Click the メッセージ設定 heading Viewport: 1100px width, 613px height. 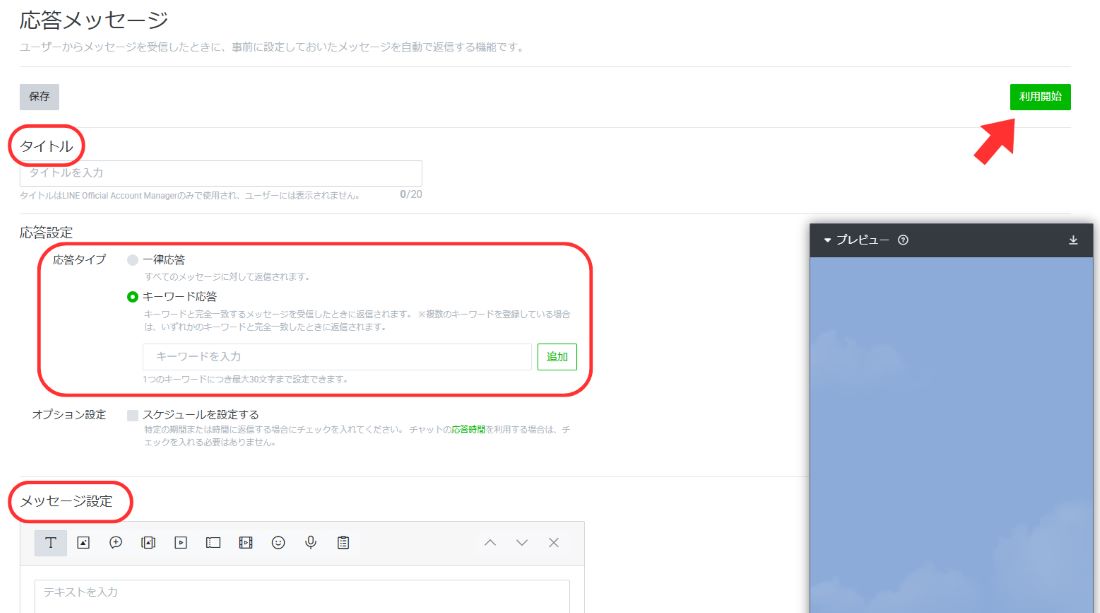coord(66,501)
